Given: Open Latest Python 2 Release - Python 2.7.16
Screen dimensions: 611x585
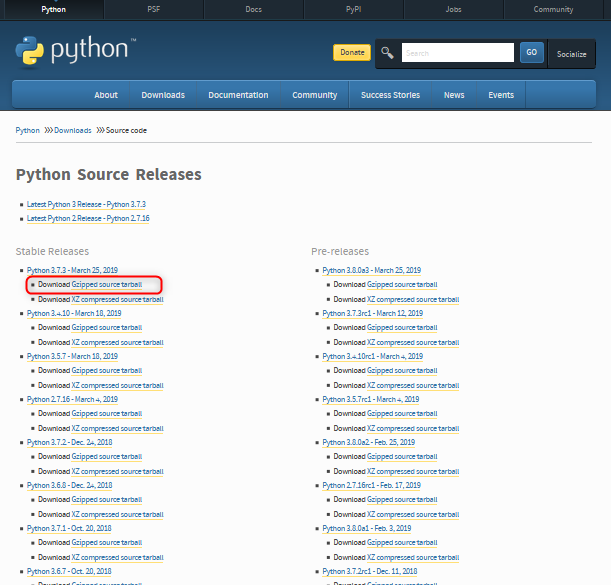Looking at the screenshot, I should click(88, 219).
